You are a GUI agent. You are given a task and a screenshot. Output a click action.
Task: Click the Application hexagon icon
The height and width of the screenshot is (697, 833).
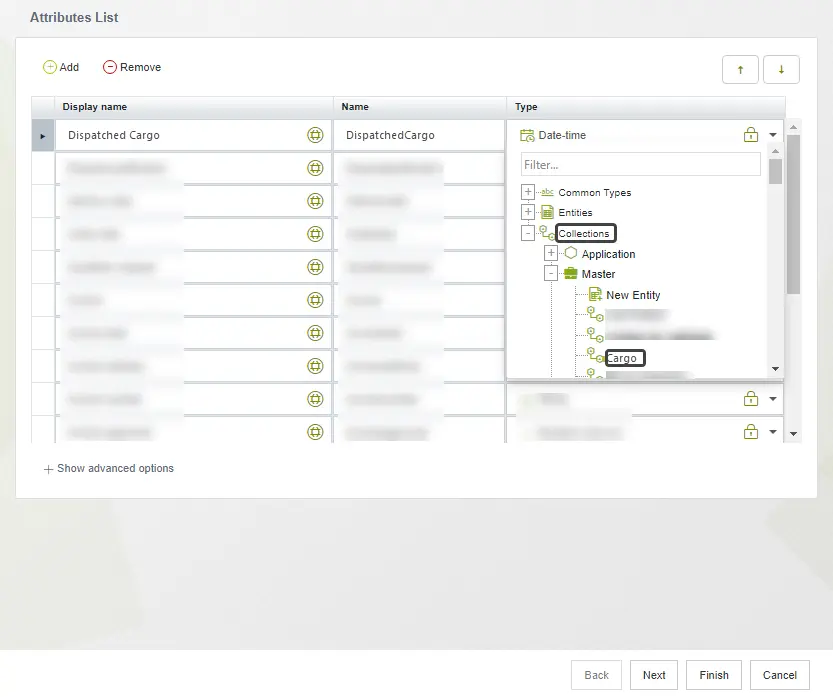[x=571, y=253]
